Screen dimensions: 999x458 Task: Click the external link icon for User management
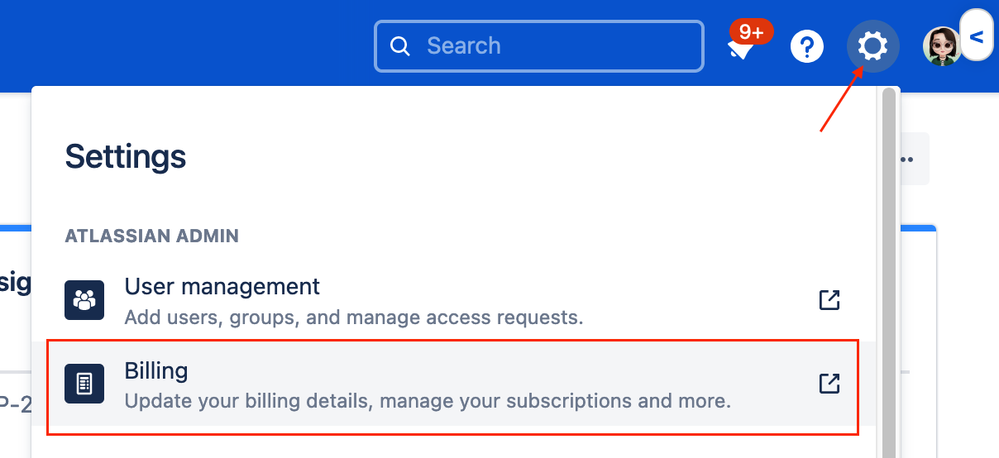829,299
